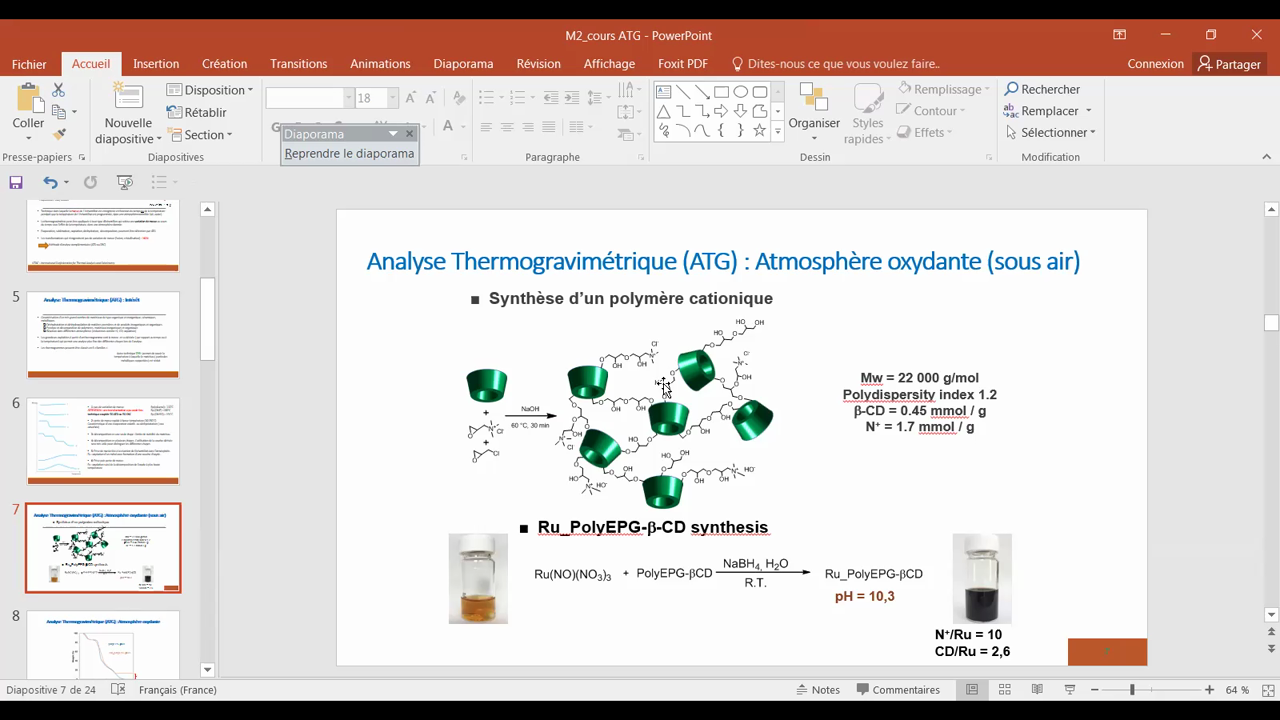Open the Disposition layout dropdown
This screenshot has height=720, width=1280.
click(x=209, y=90)
